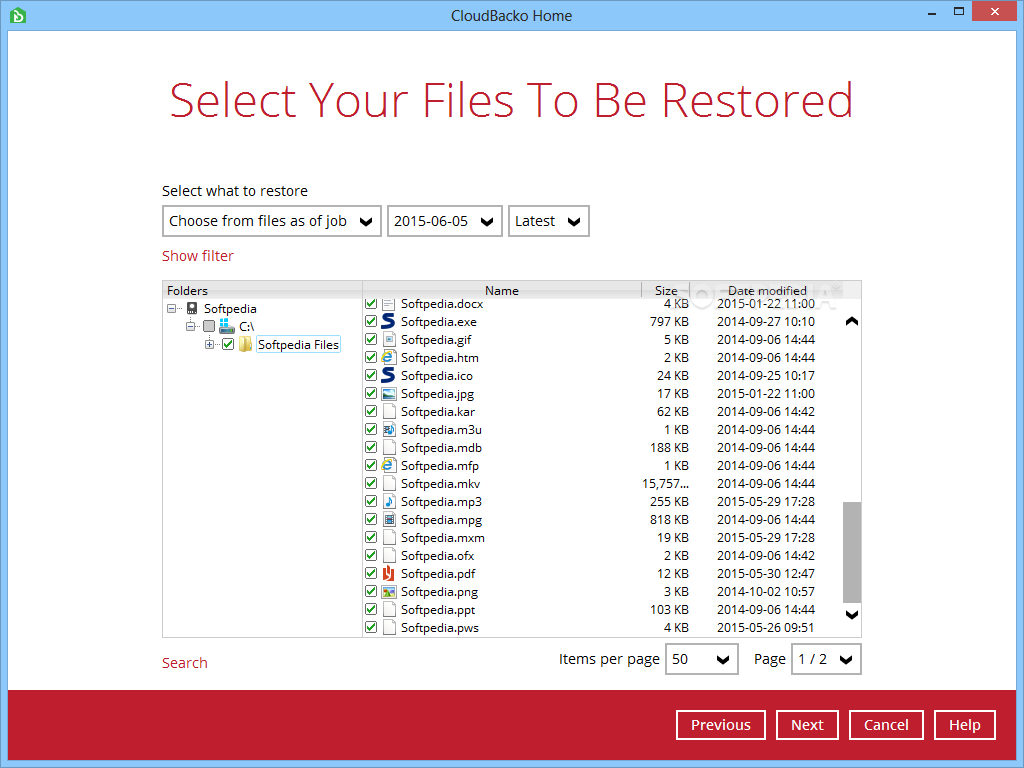Screen dimensions: 1024x768
Task: Click the scroll down arrow in file list
Action: pyautogui.click(x=852, y=615)
